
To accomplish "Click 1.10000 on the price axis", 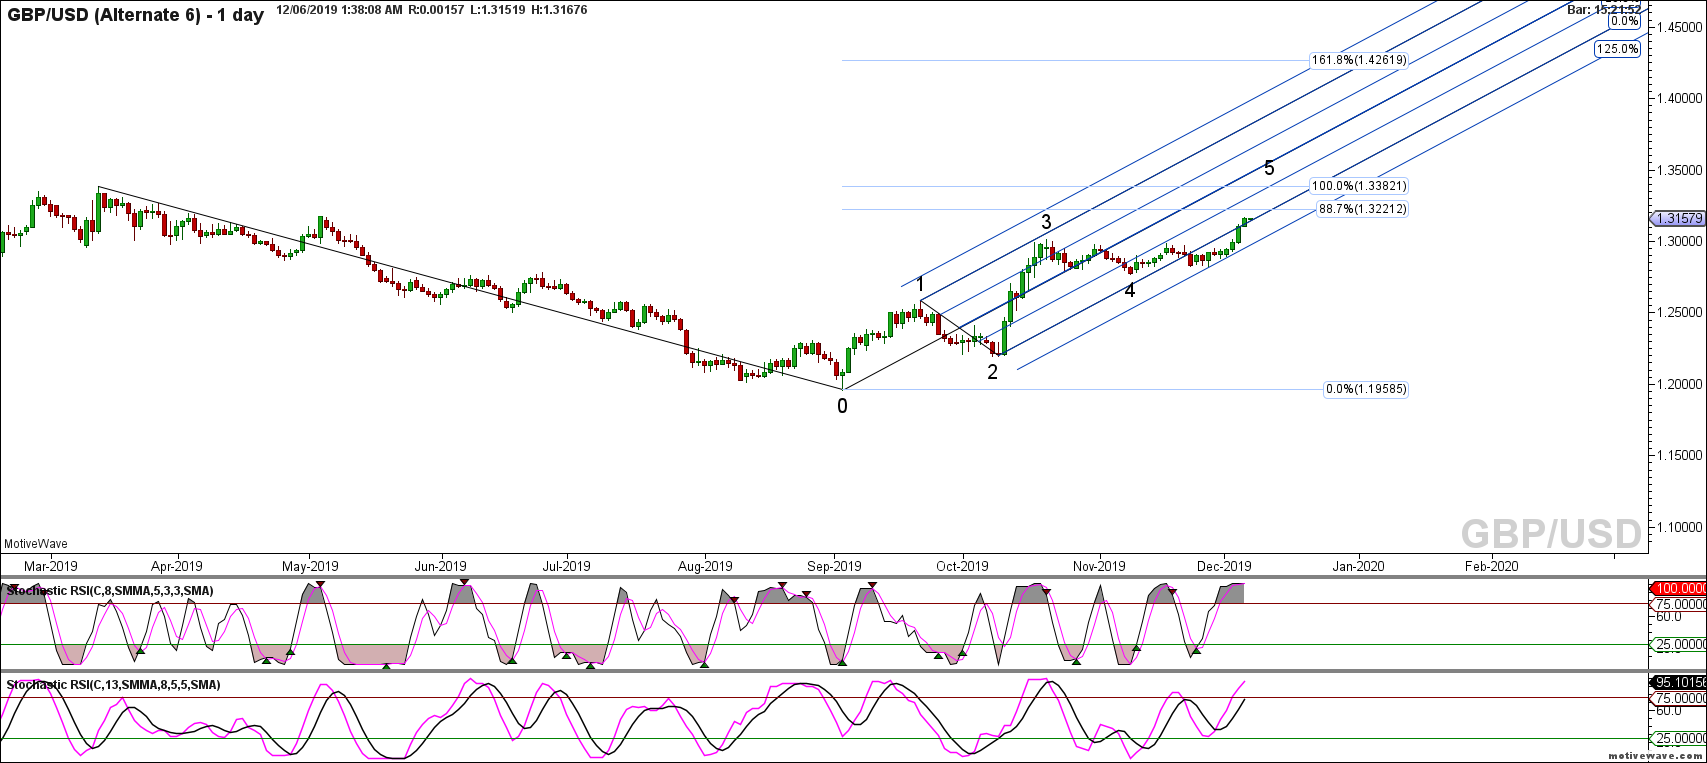I will point(1677,527).
